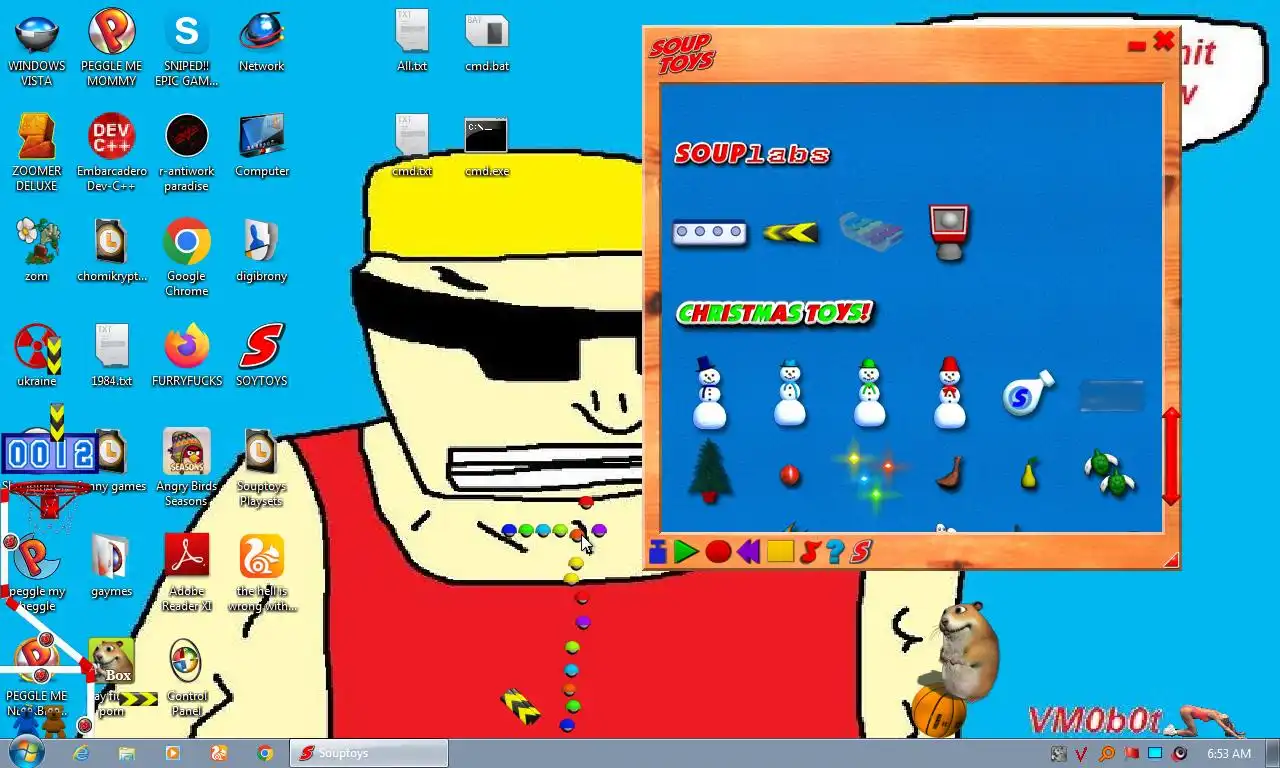Select the cmd.txt file on the desktop
Viewport: 1280px width, 768px height.
pyautogui.click(x=412, y=147)
